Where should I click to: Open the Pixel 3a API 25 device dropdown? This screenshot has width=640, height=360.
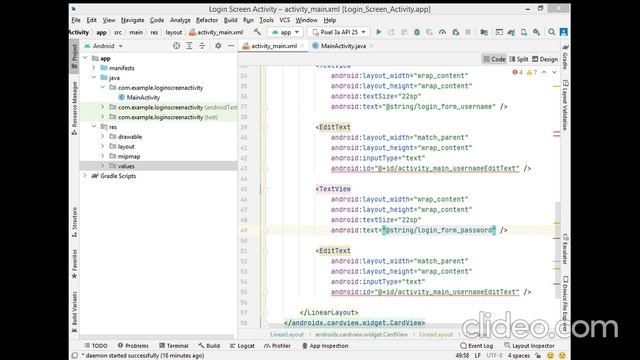coord(338,32)
